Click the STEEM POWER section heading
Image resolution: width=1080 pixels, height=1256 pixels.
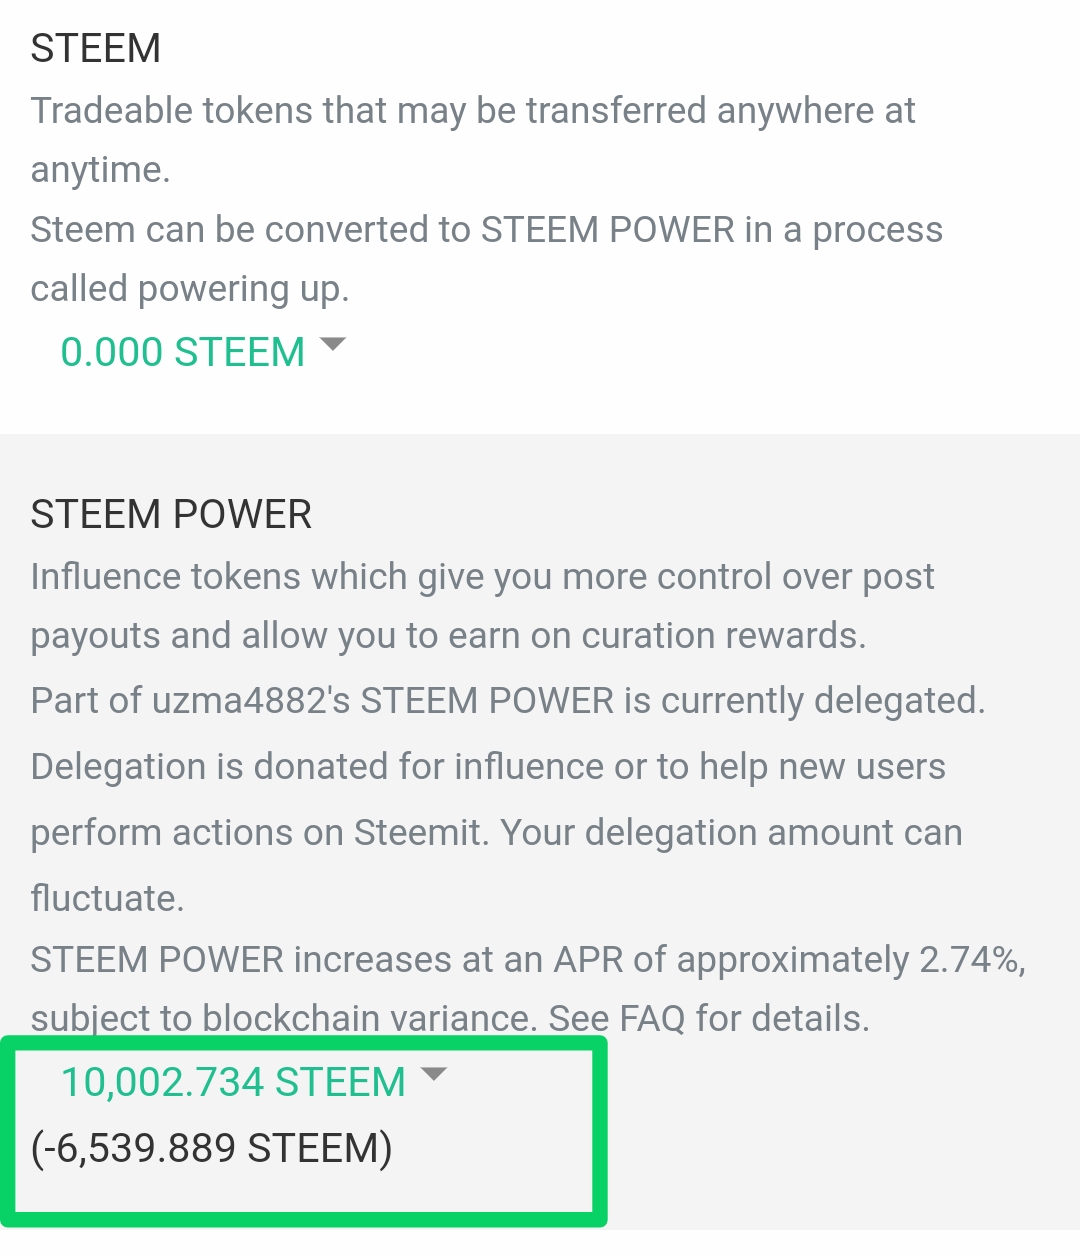click(171, 514)
